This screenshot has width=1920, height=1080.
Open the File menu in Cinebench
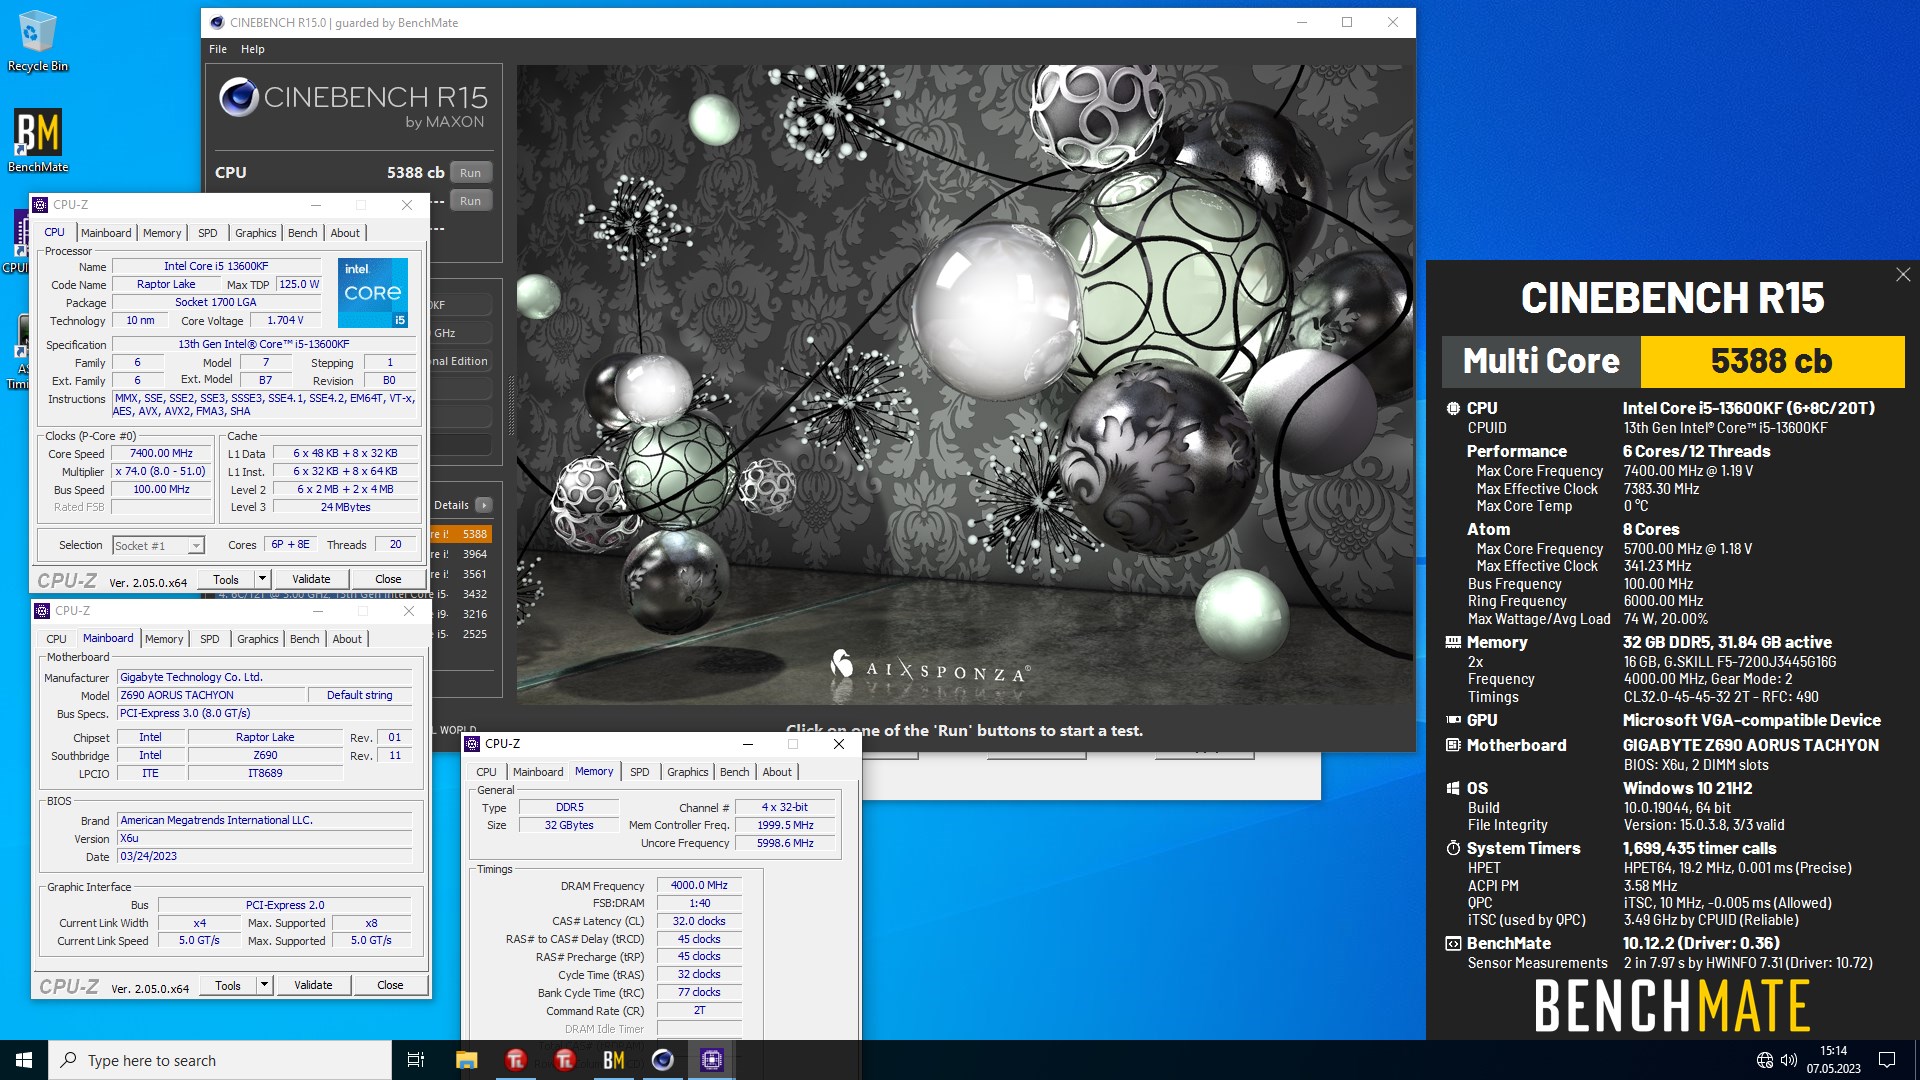(x=218, y=49)
